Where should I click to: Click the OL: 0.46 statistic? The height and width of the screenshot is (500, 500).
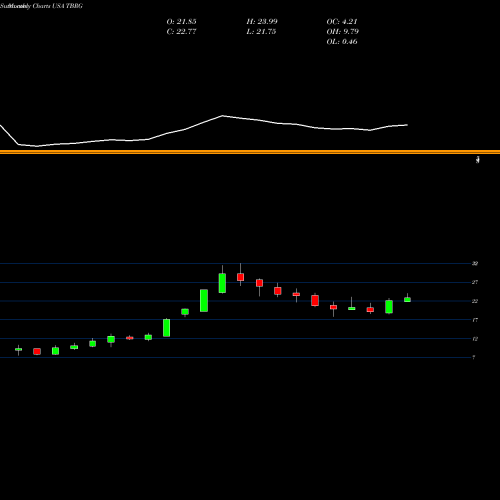(342, 42)
